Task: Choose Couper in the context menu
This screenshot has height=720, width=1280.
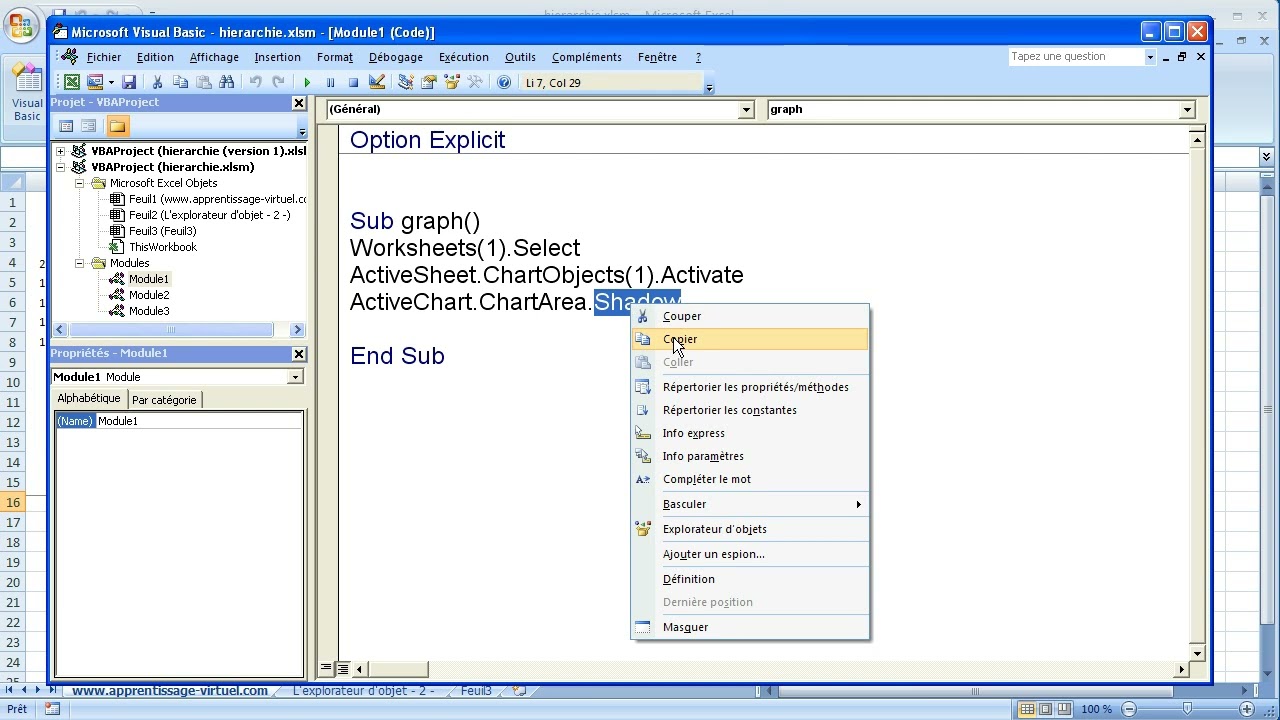Action: point(750,316)
